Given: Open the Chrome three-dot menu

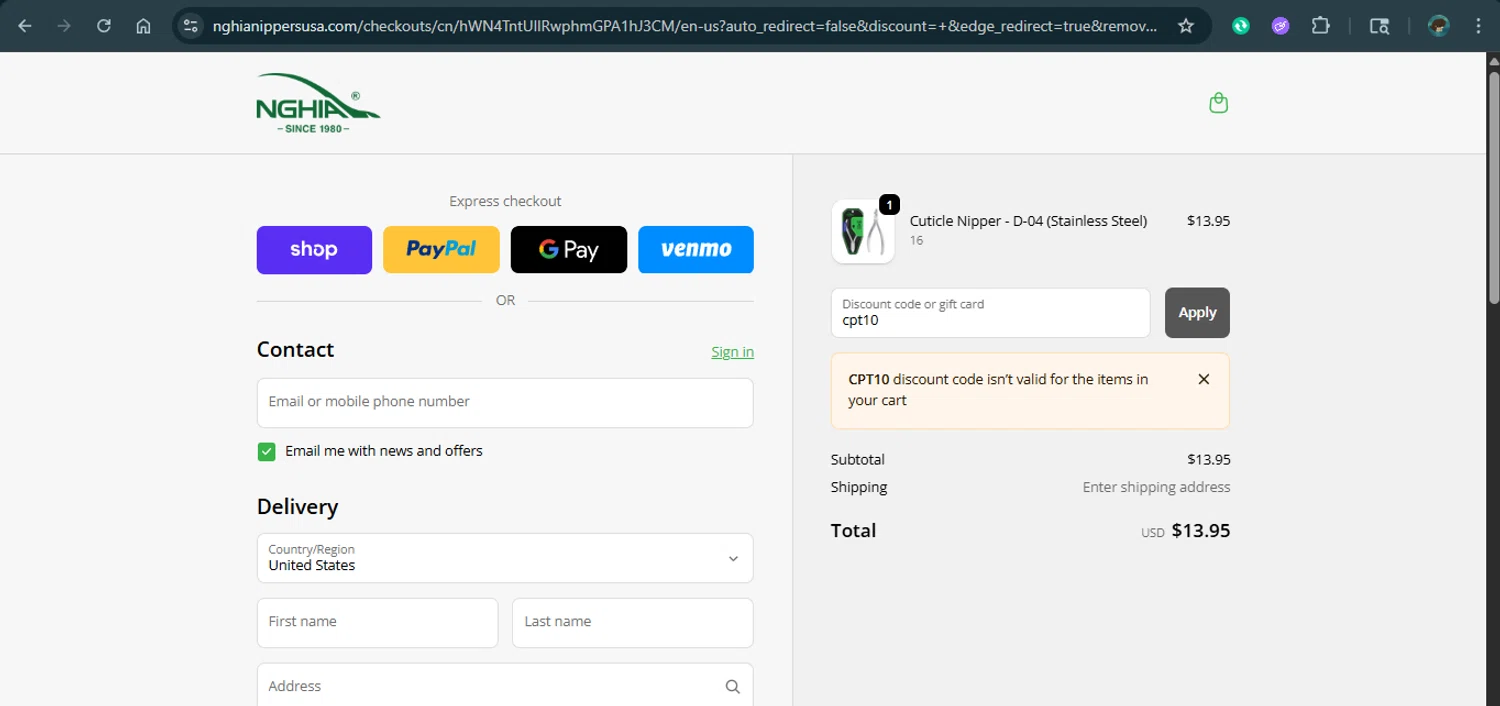Looking at the screenshot, I should coord(1478,26).
